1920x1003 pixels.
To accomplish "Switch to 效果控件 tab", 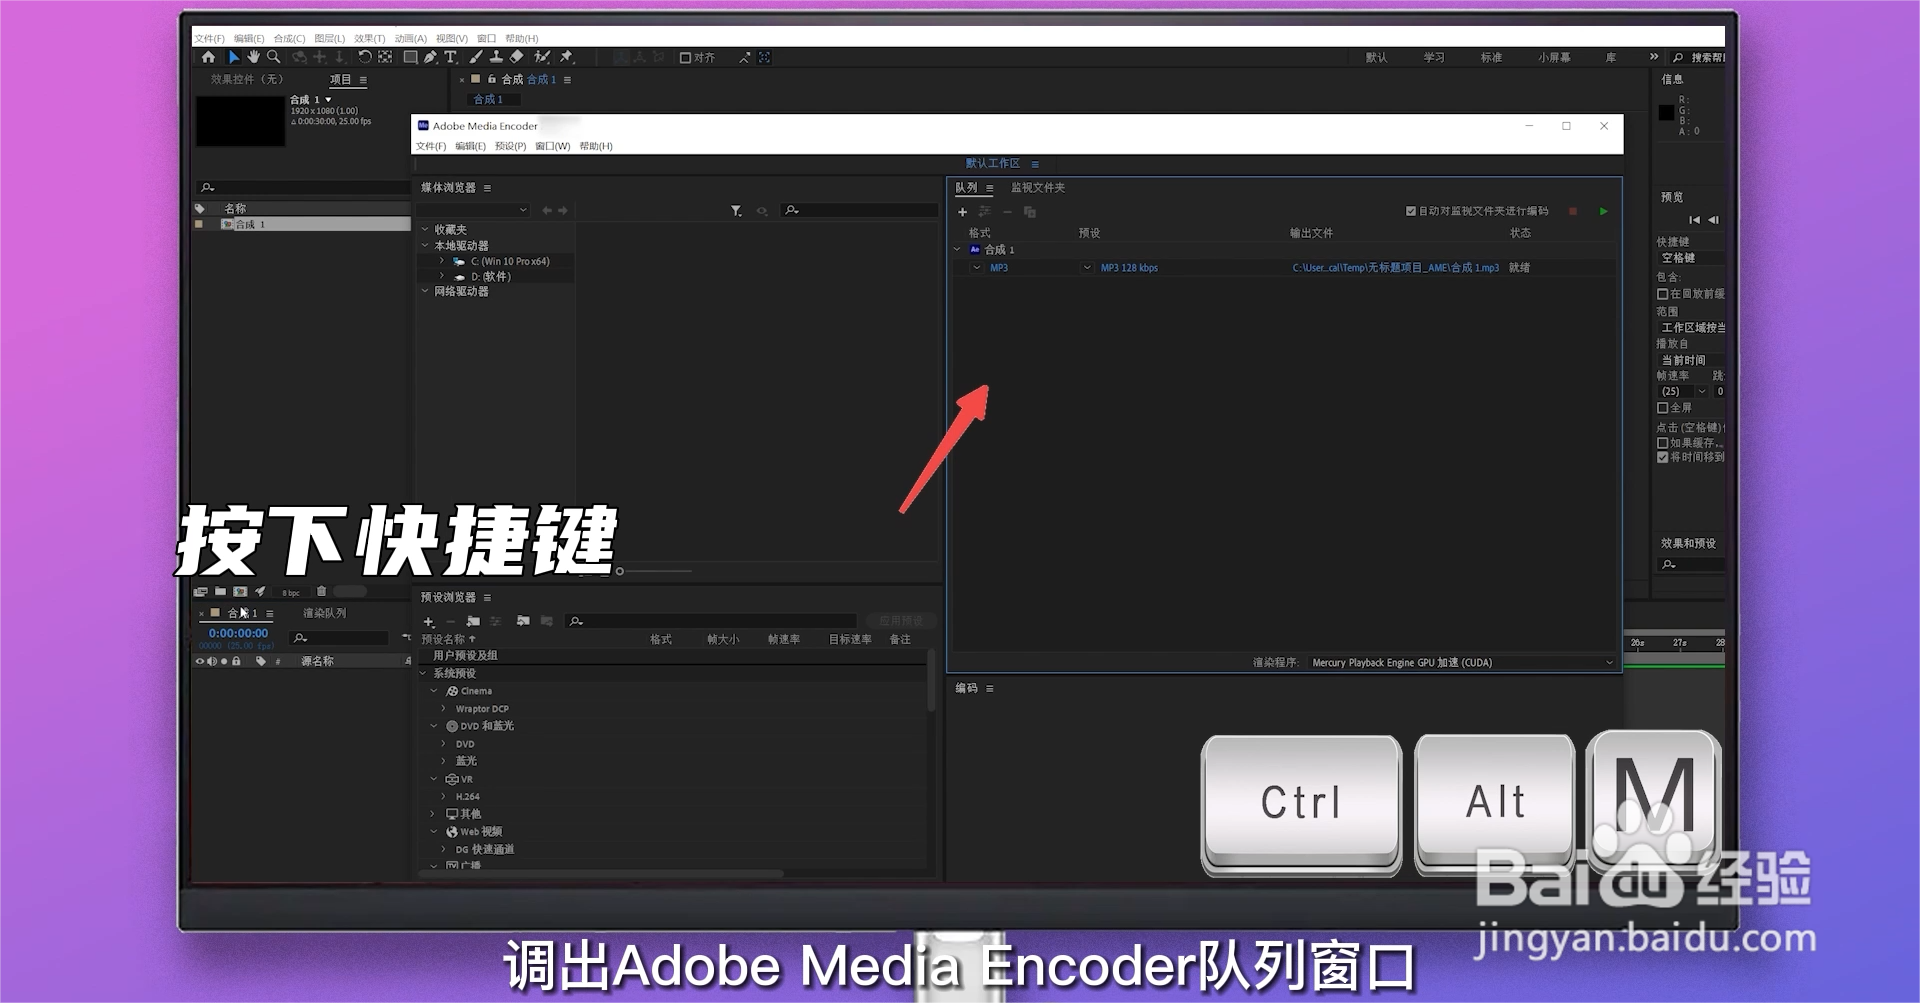I will 247,79.
